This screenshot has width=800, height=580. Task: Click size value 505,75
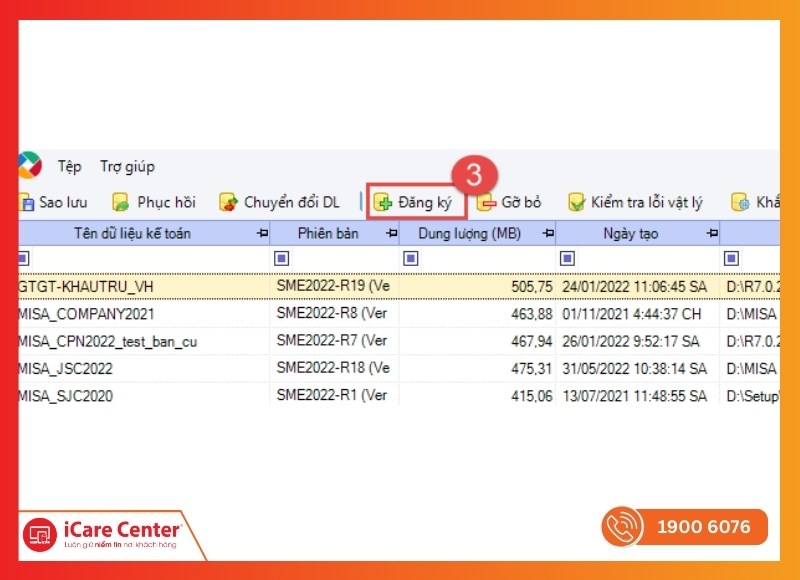point(532,287)
